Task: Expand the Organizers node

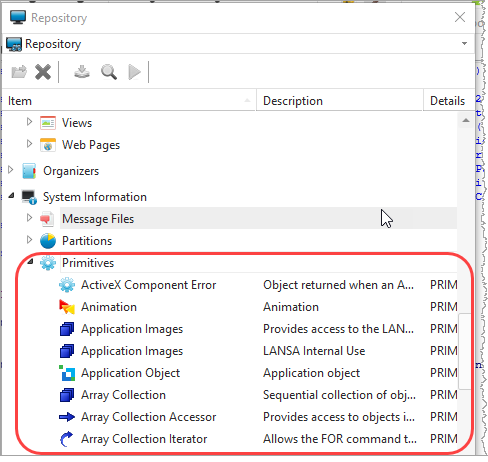Action: 11,170
